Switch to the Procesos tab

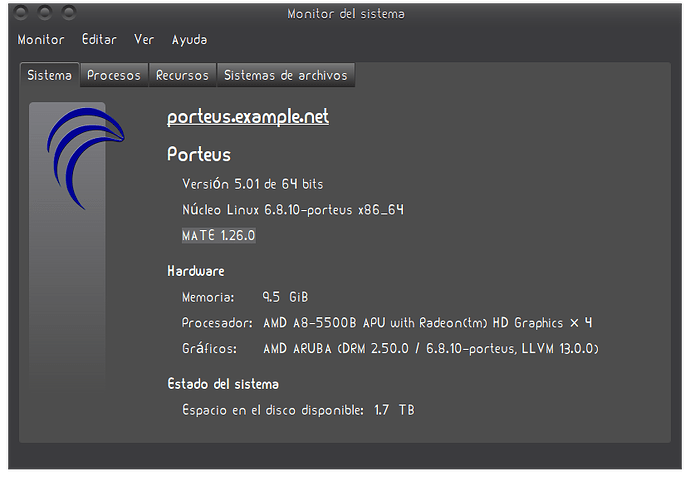click(114, 75)
